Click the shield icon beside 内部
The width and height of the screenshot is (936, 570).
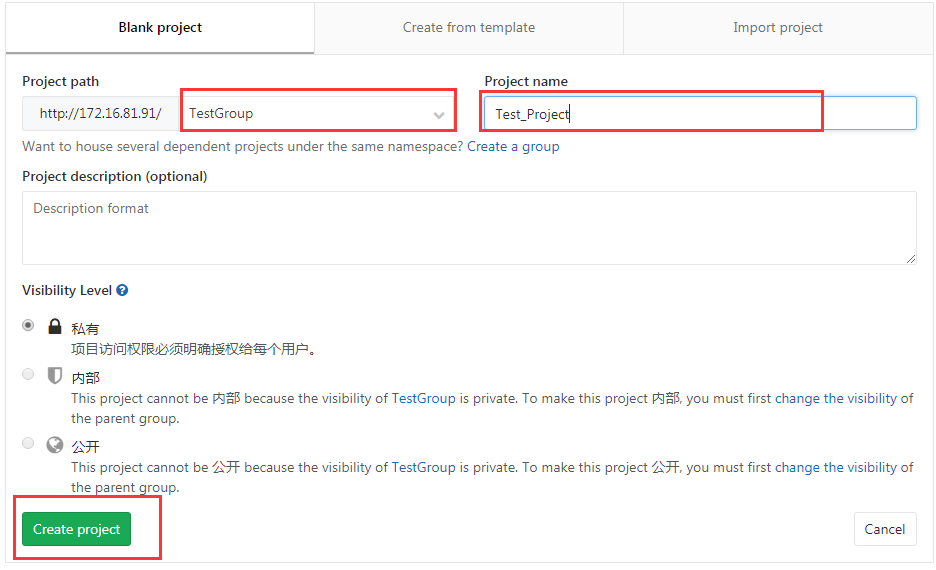pyautogui.click(x=55, y=375)
